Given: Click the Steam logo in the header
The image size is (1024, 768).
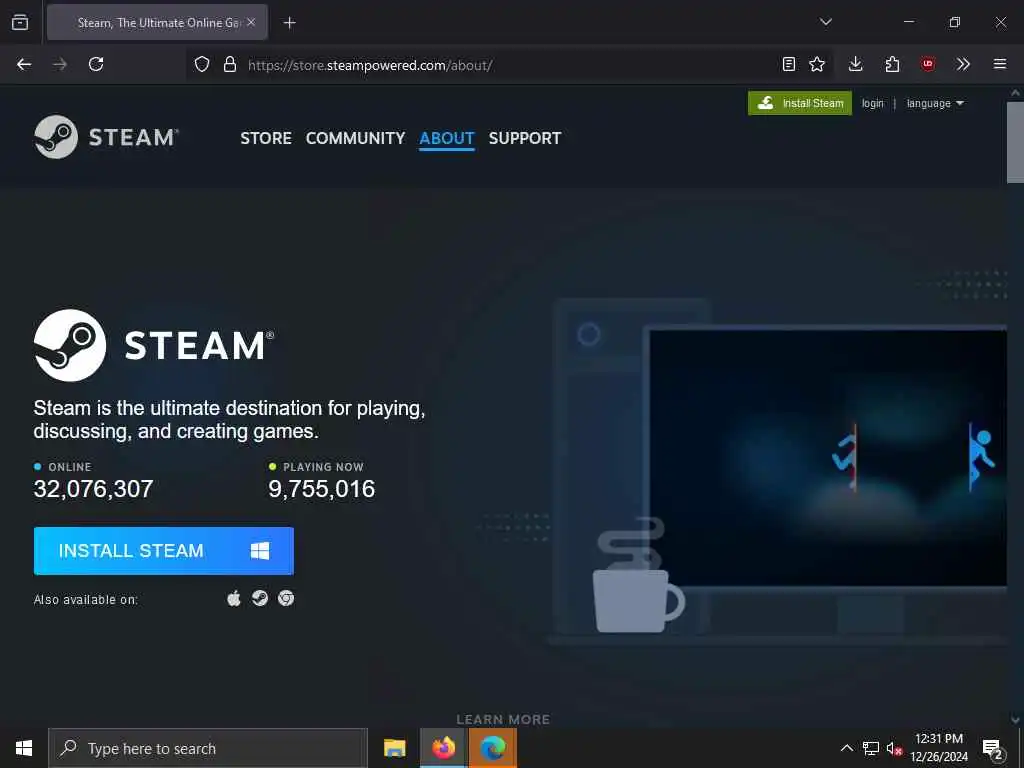Looking at the screenshot, I should pos(106,137).
